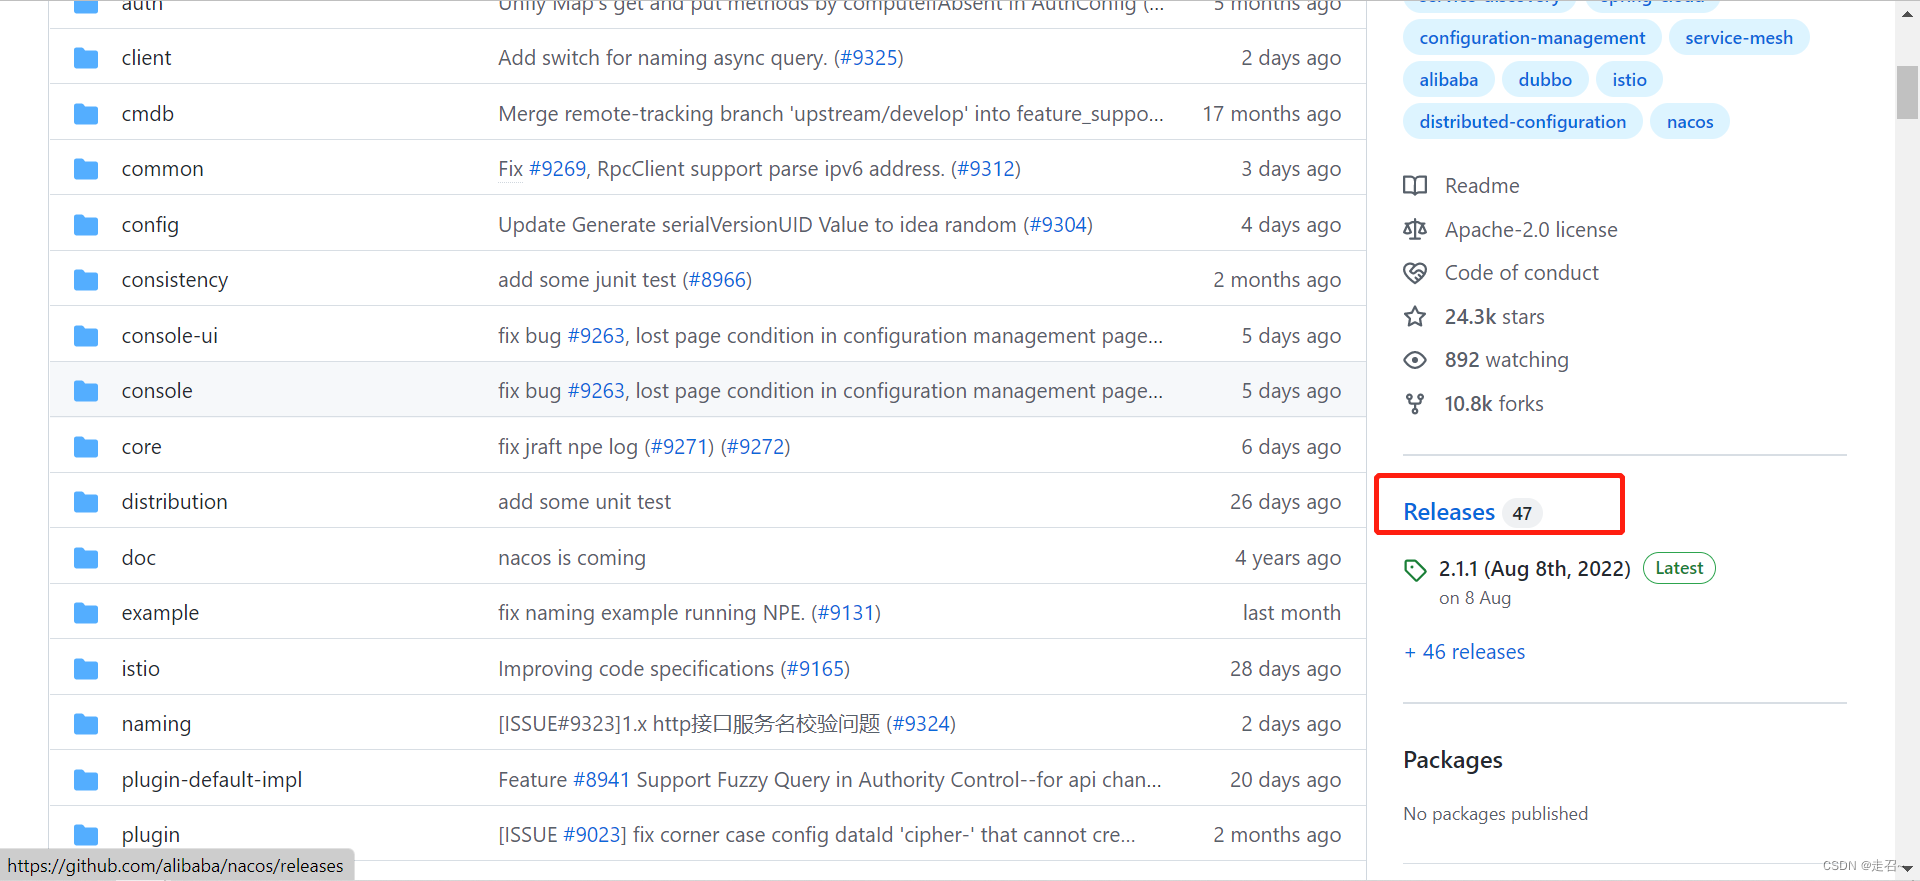
Task: Open pull request #9271 link
Action: click(679, 447)
